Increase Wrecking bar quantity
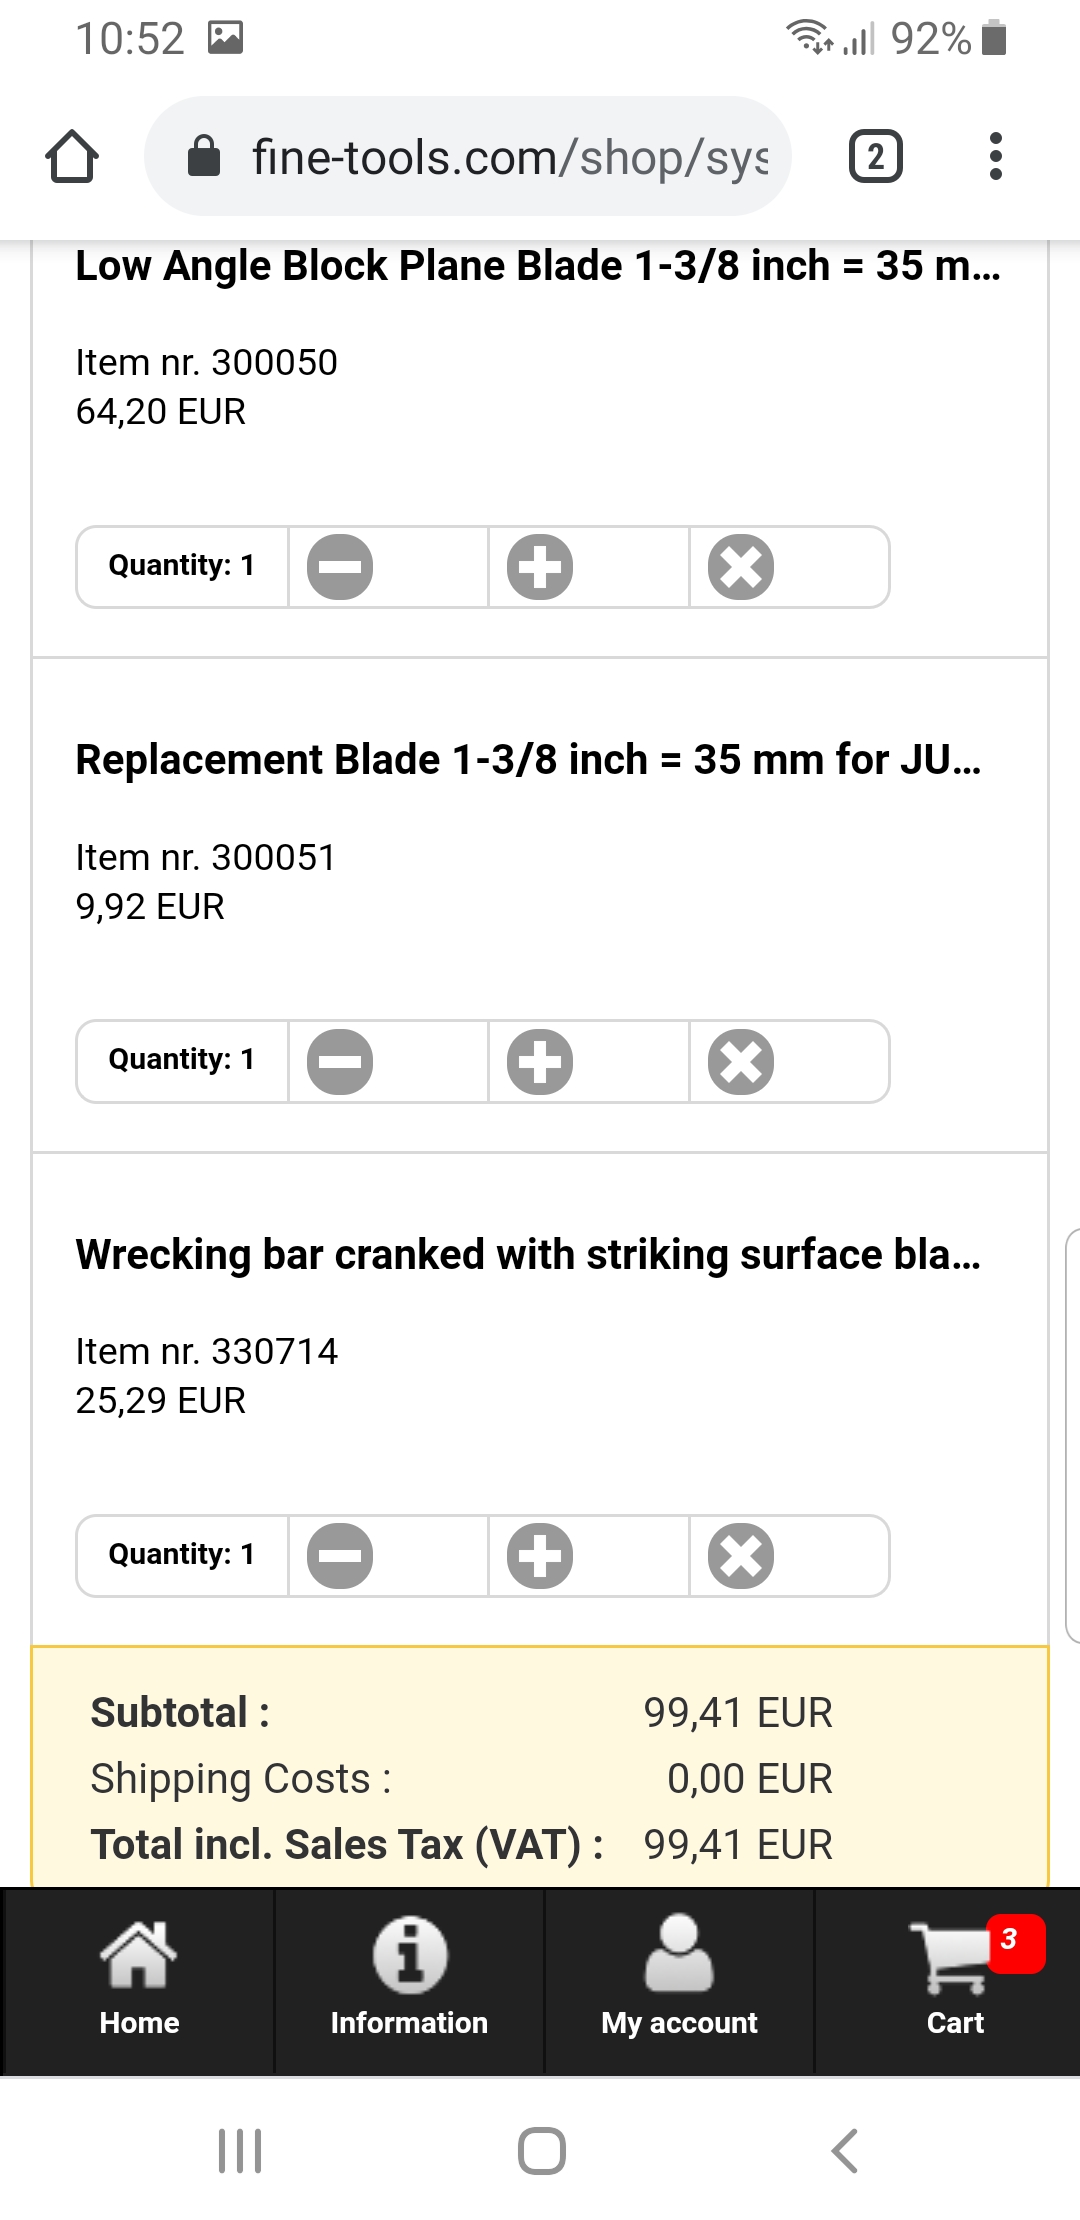Screen dimensions: 1080x2220 pos(540,1556)
